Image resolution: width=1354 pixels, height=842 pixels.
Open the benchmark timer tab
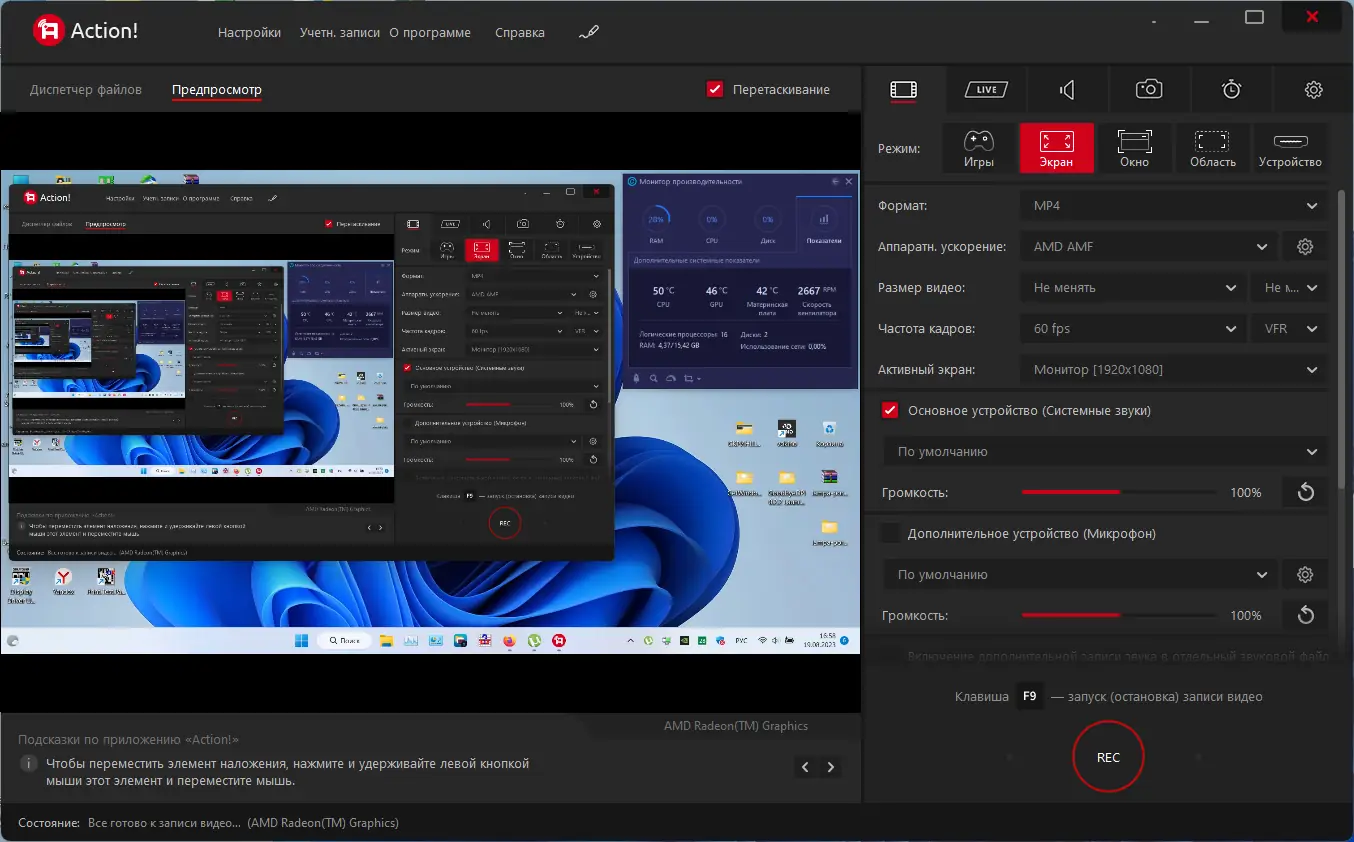tap(1231, 89)
